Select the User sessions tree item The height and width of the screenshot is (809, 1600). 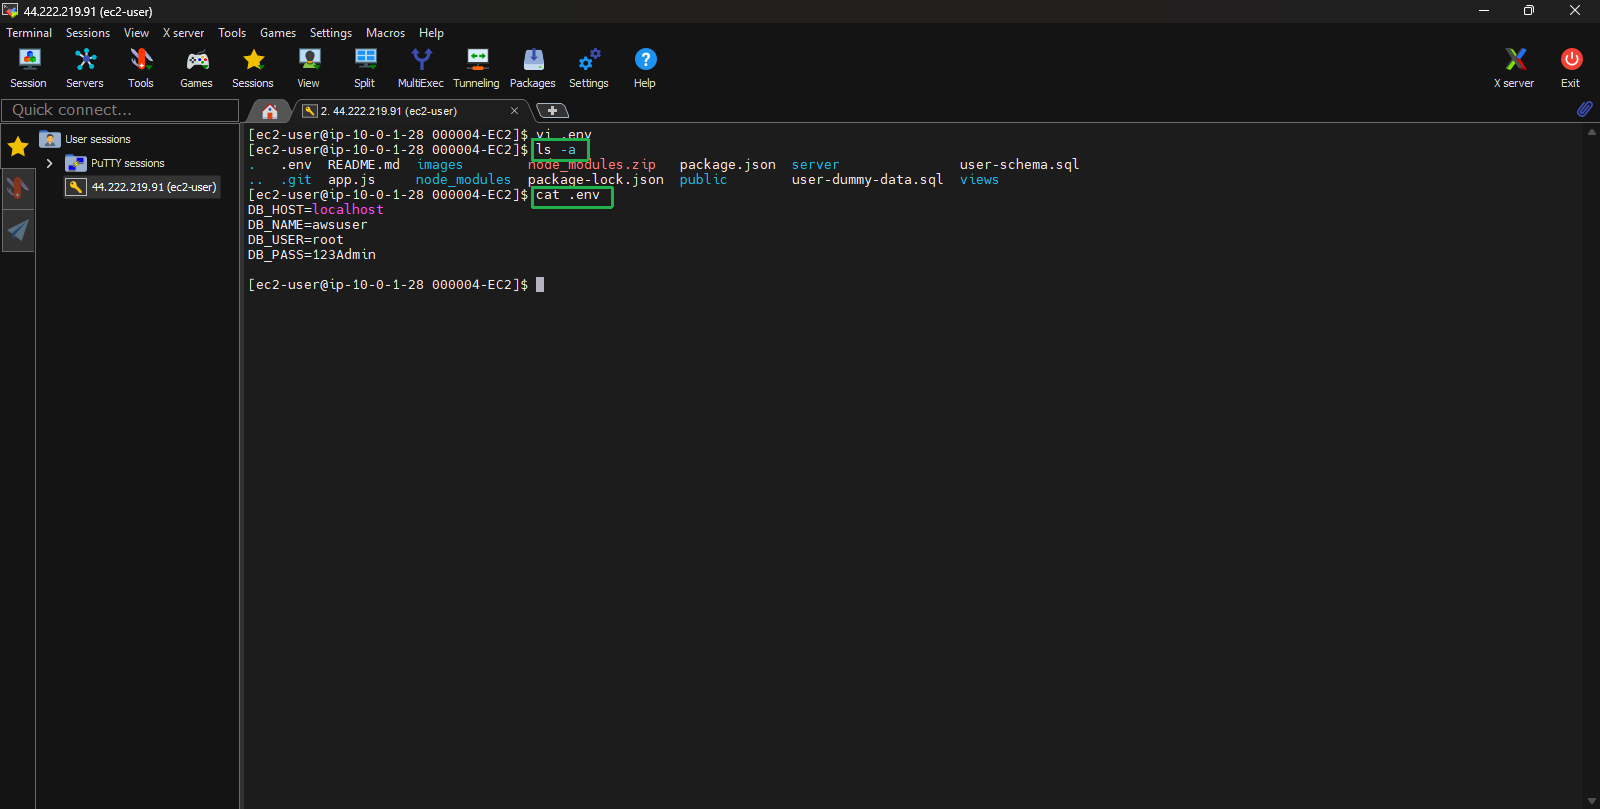(x=85, y=139)
